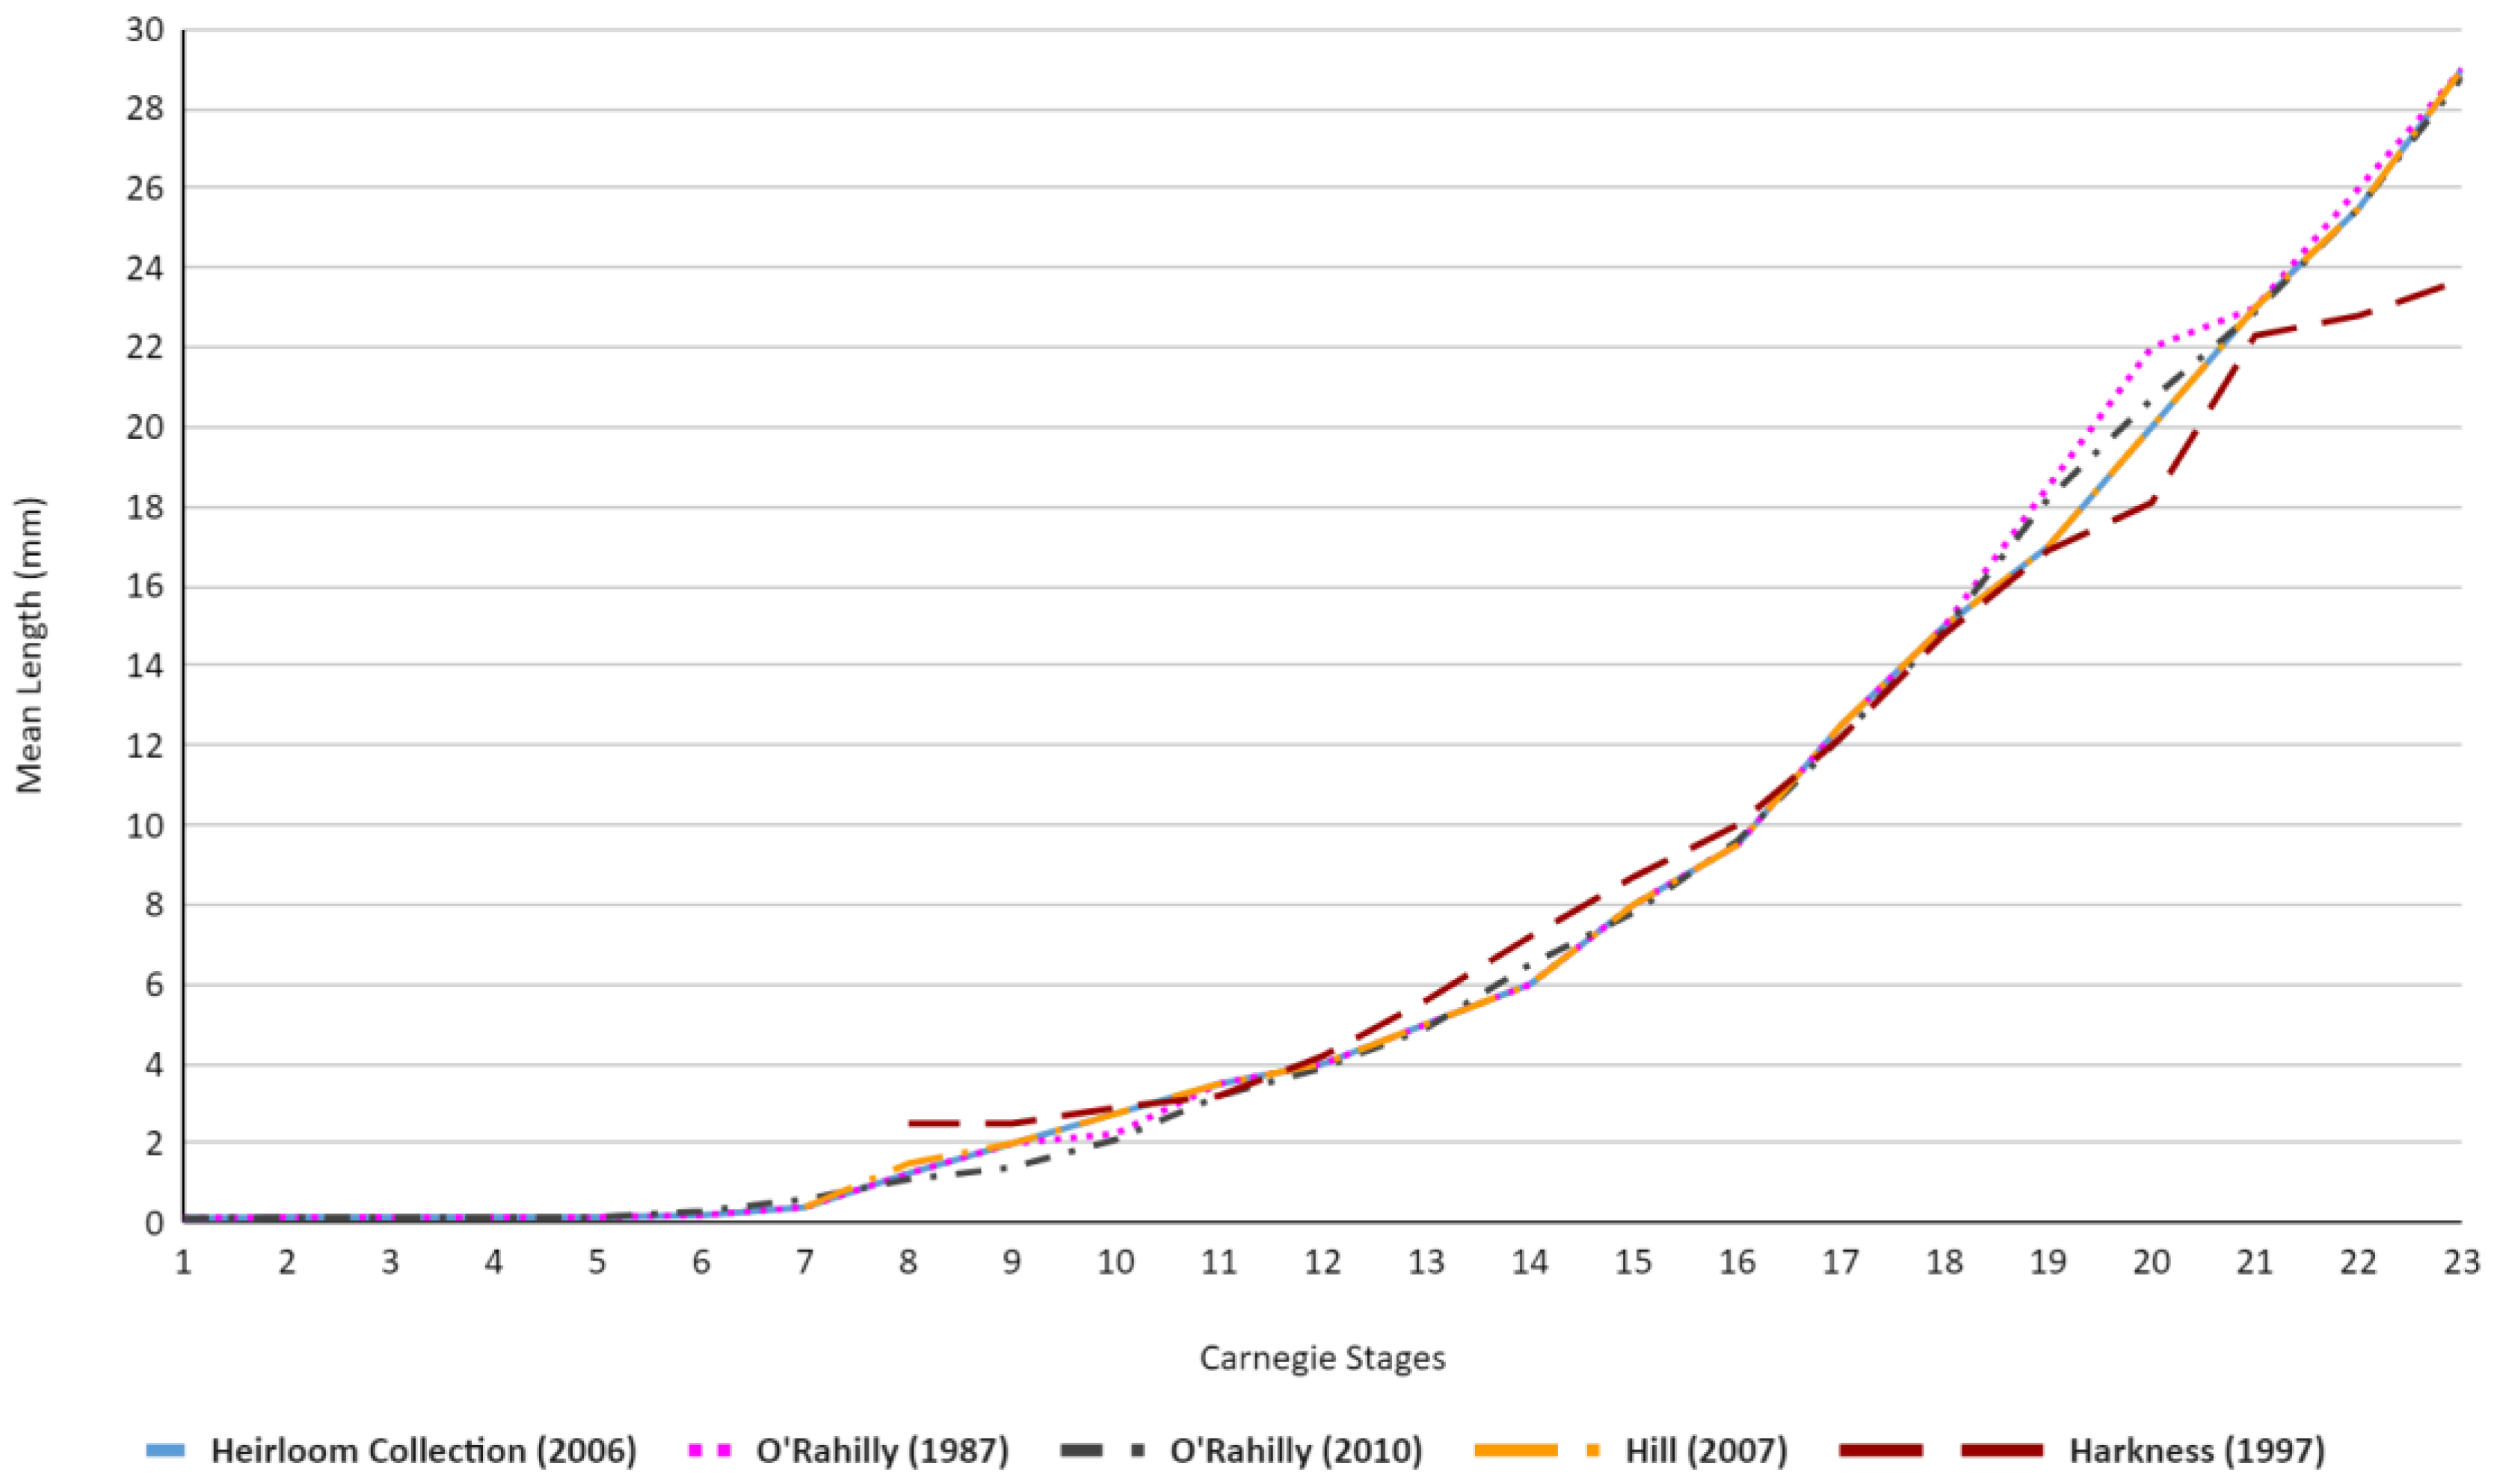This screenshot has width=2494, height=1484.
Task: Click the Harkness (1997) legend label
Action: 2197,1451
